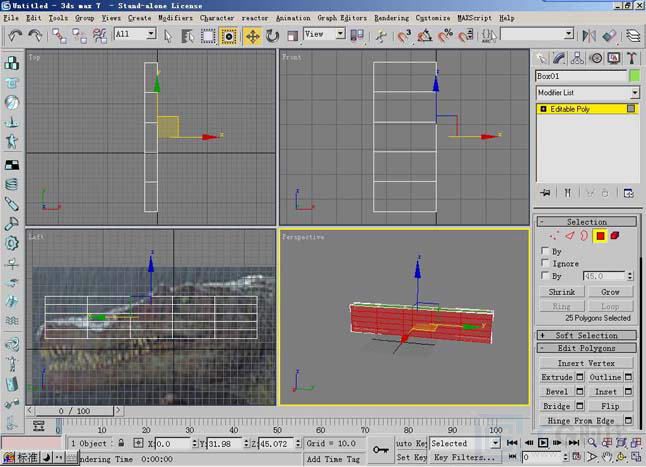Viewport: 646px width, 467px height.
Task: Toggle the selection lock padlock icon
Action: point(121,443)
